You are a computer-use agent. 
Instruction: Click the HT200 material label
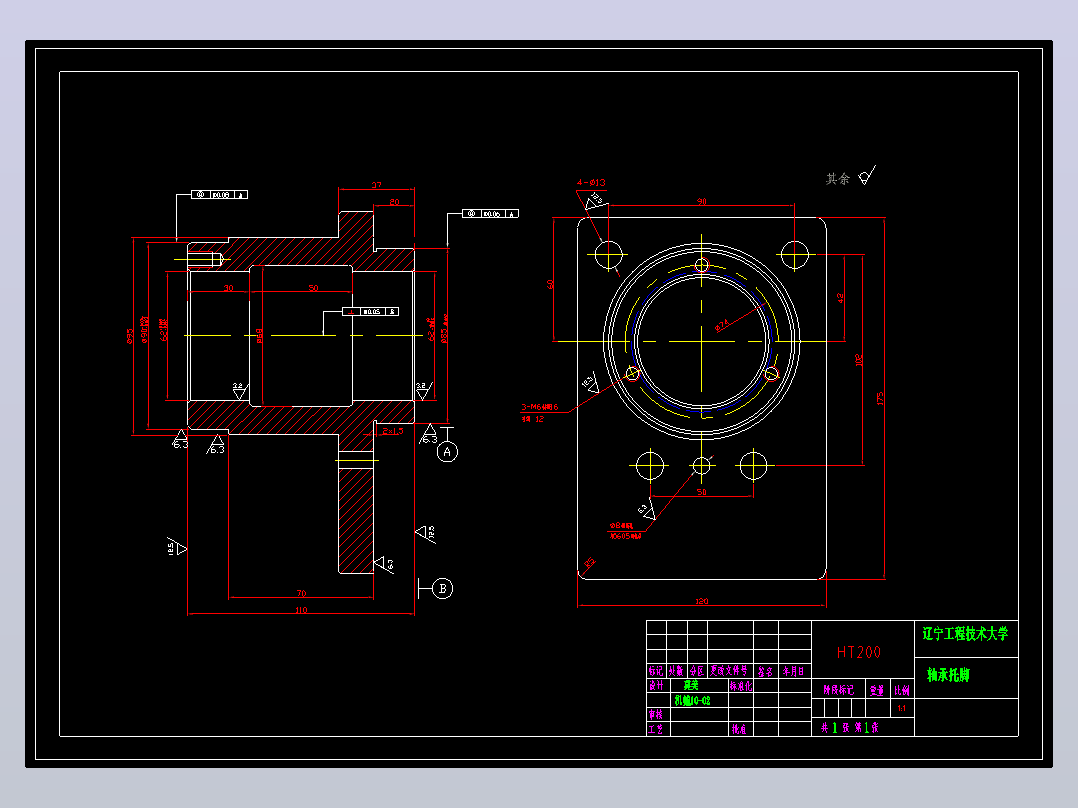pyautogui.click(x=858, y=652)
